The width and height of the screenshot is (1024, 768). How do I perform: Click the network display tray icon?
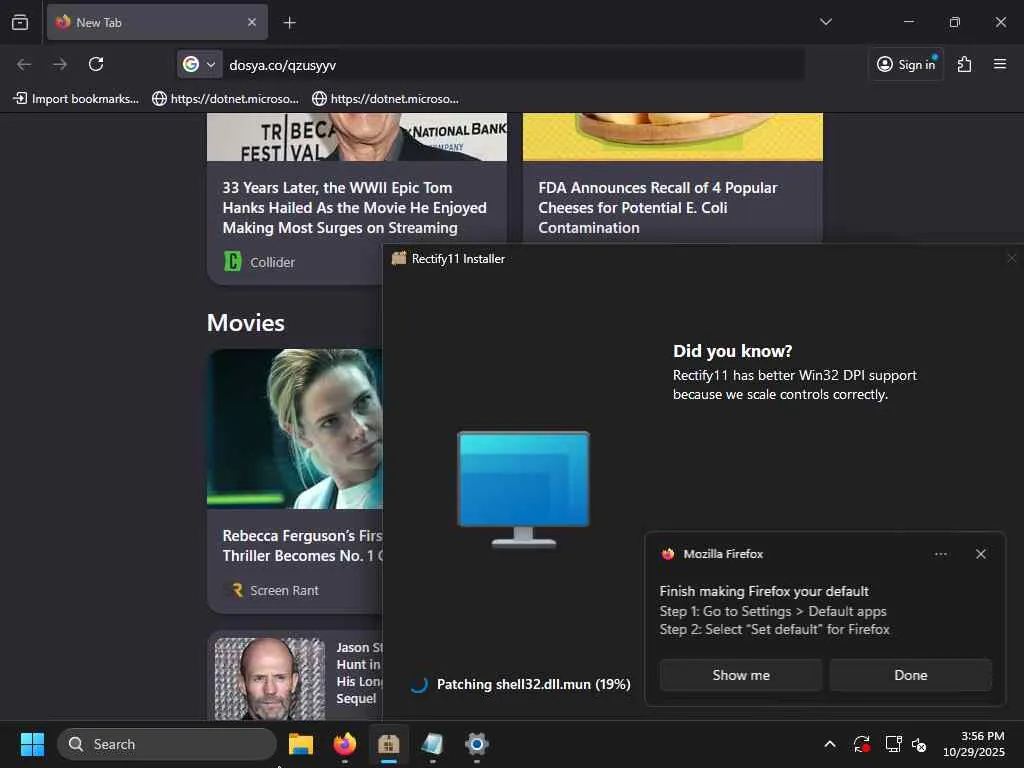(x=893, y=744)
